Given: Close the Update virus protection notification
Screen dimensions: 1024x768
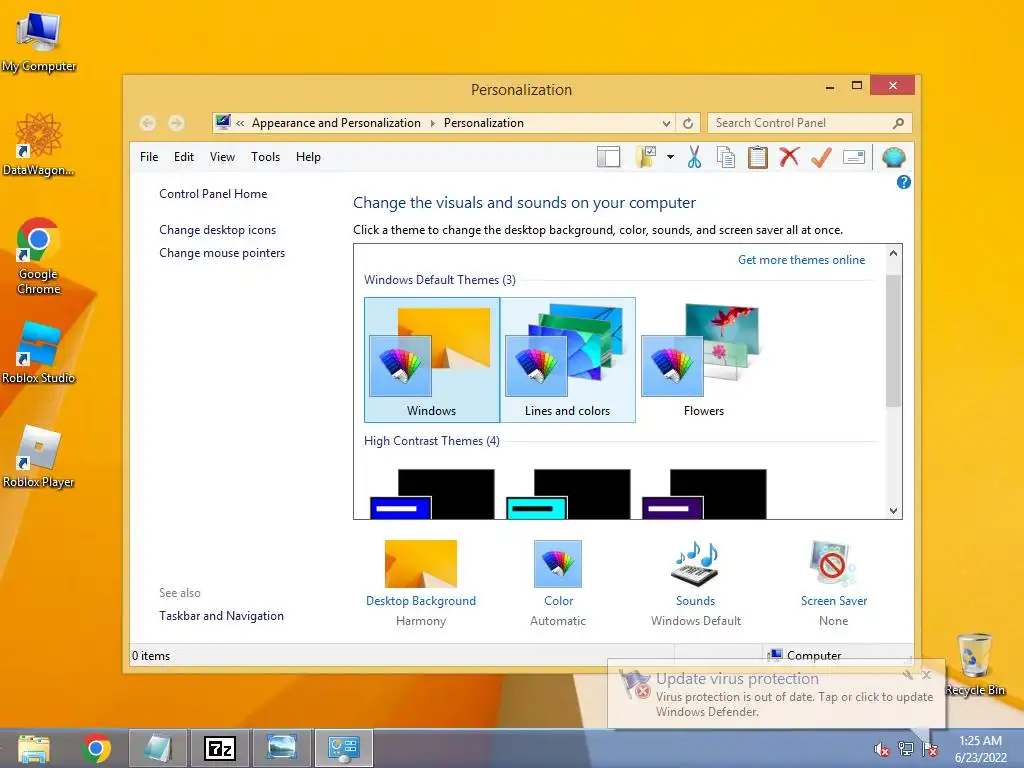Looking at the screenshot, I should pos(926,675).
